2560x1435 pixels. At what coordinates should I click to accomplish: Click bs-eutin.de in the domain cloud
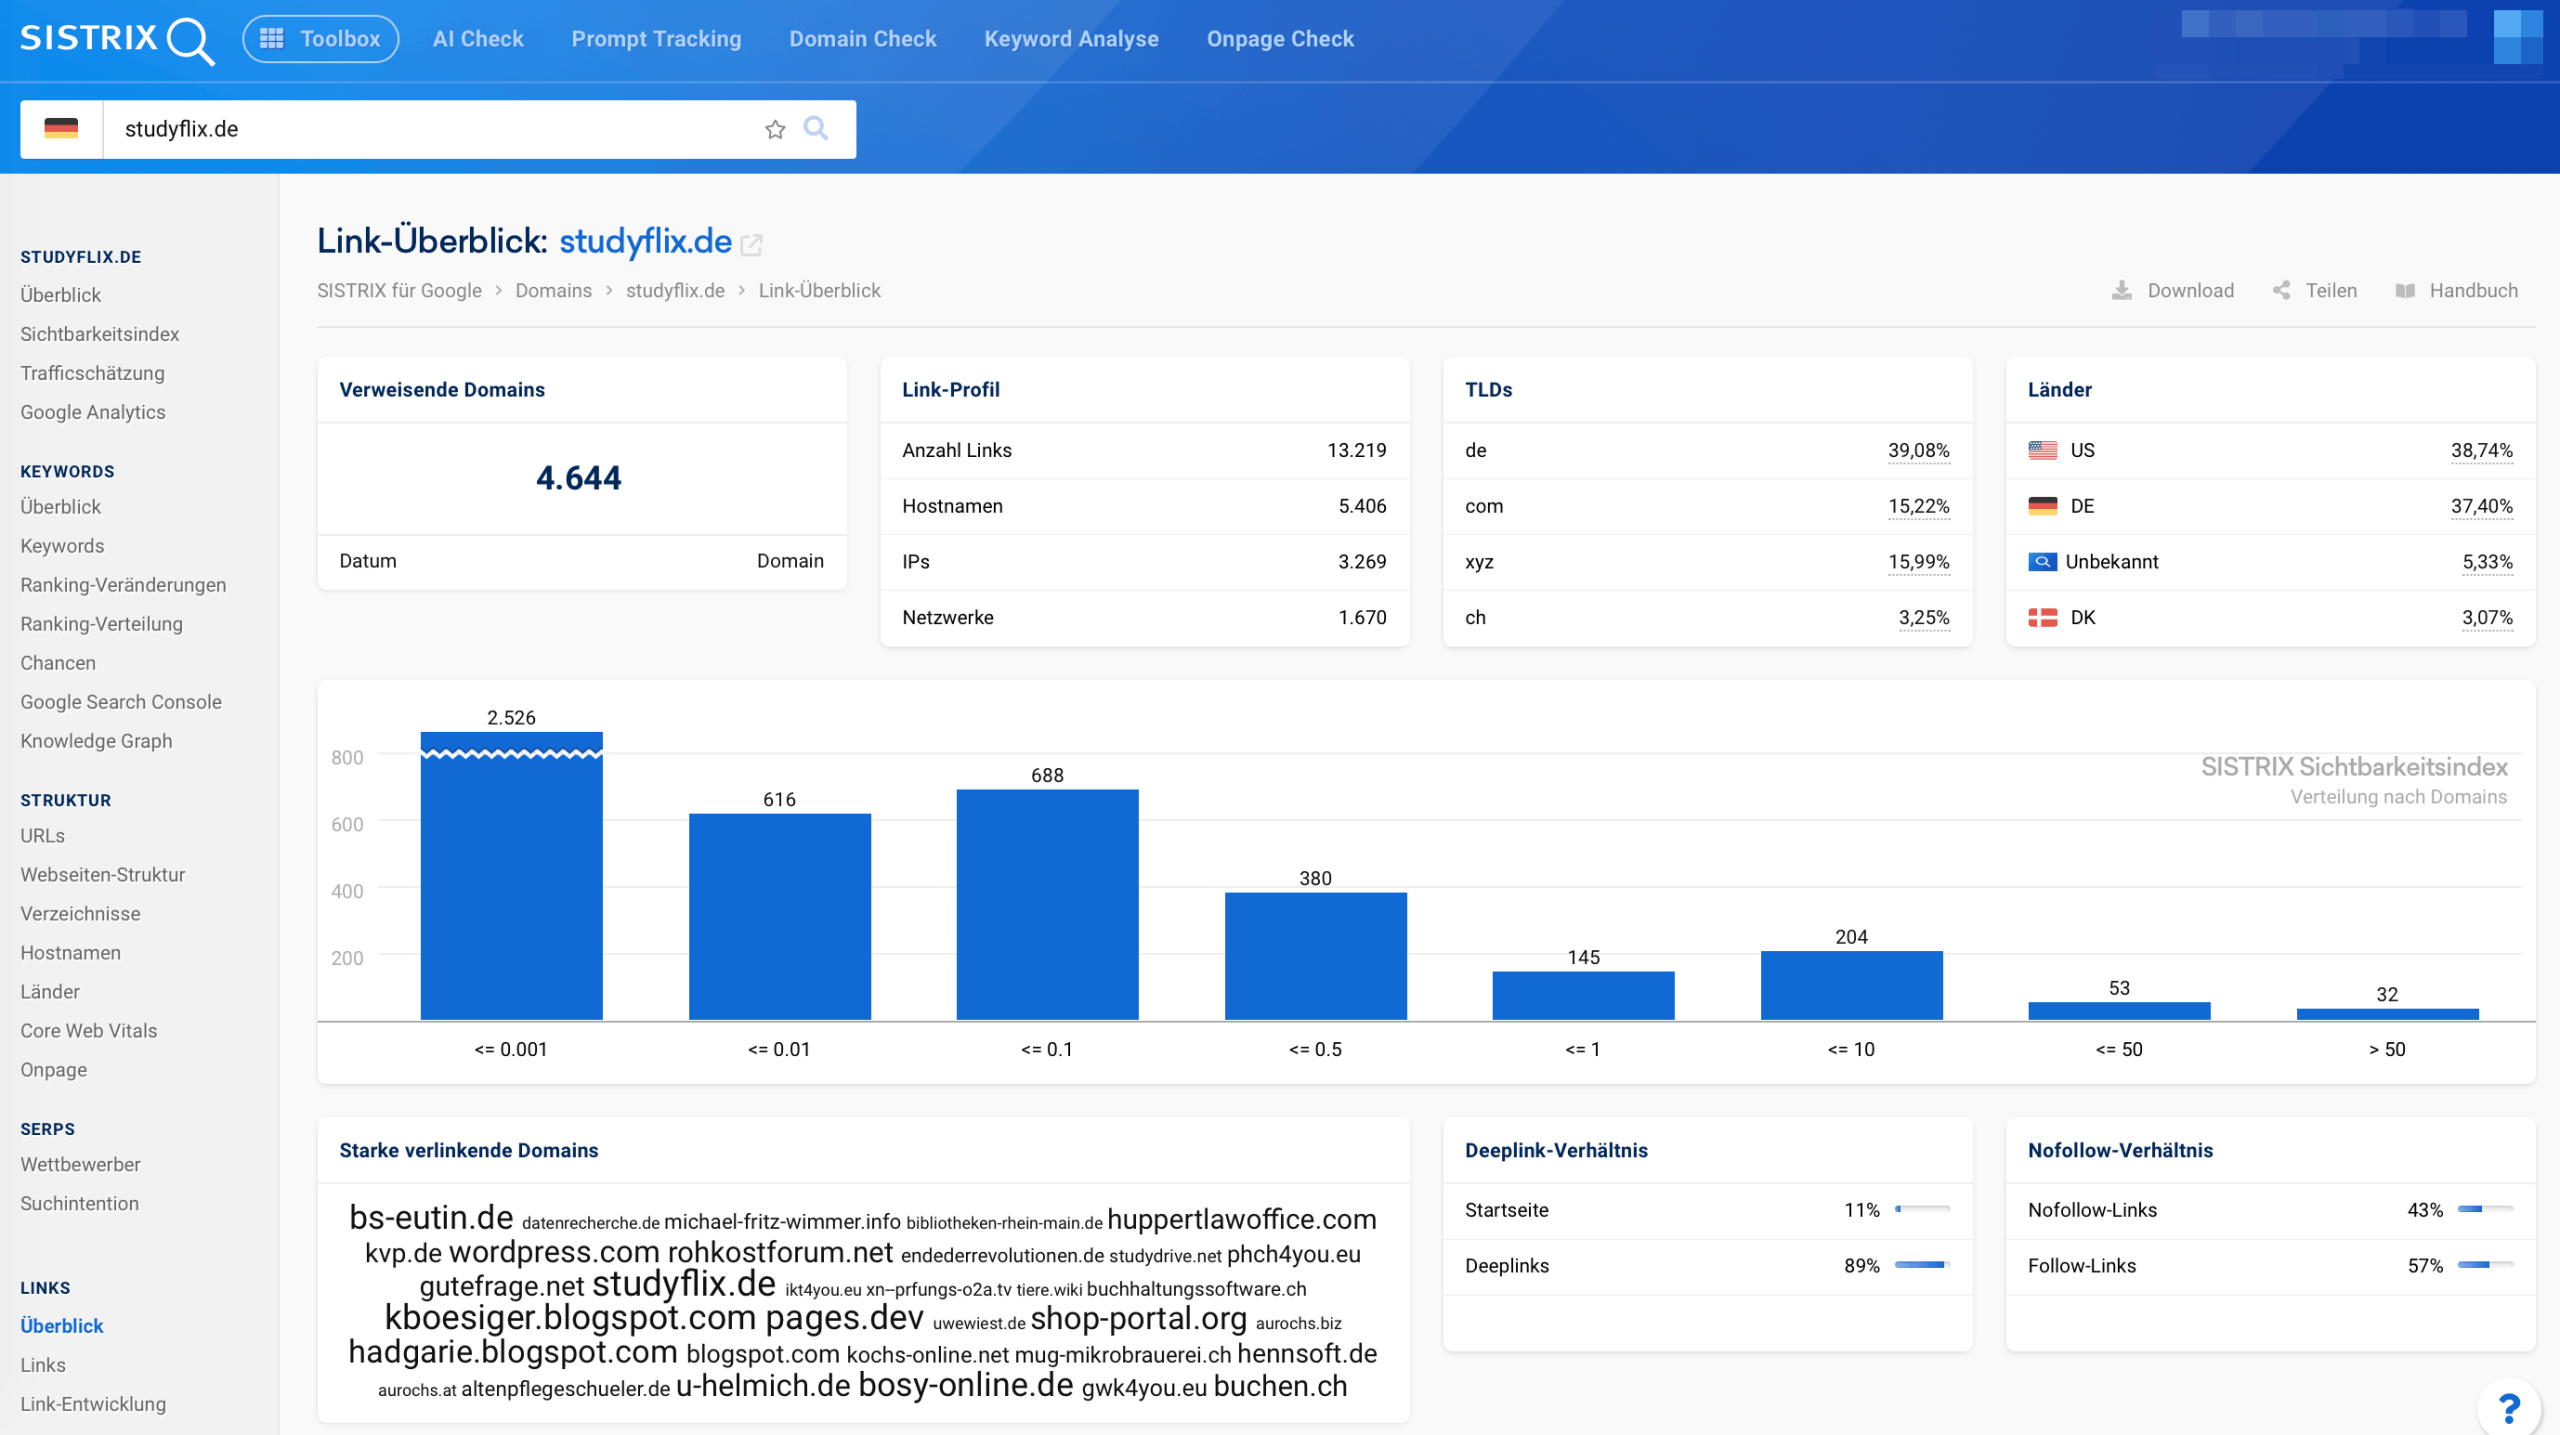431,1219
